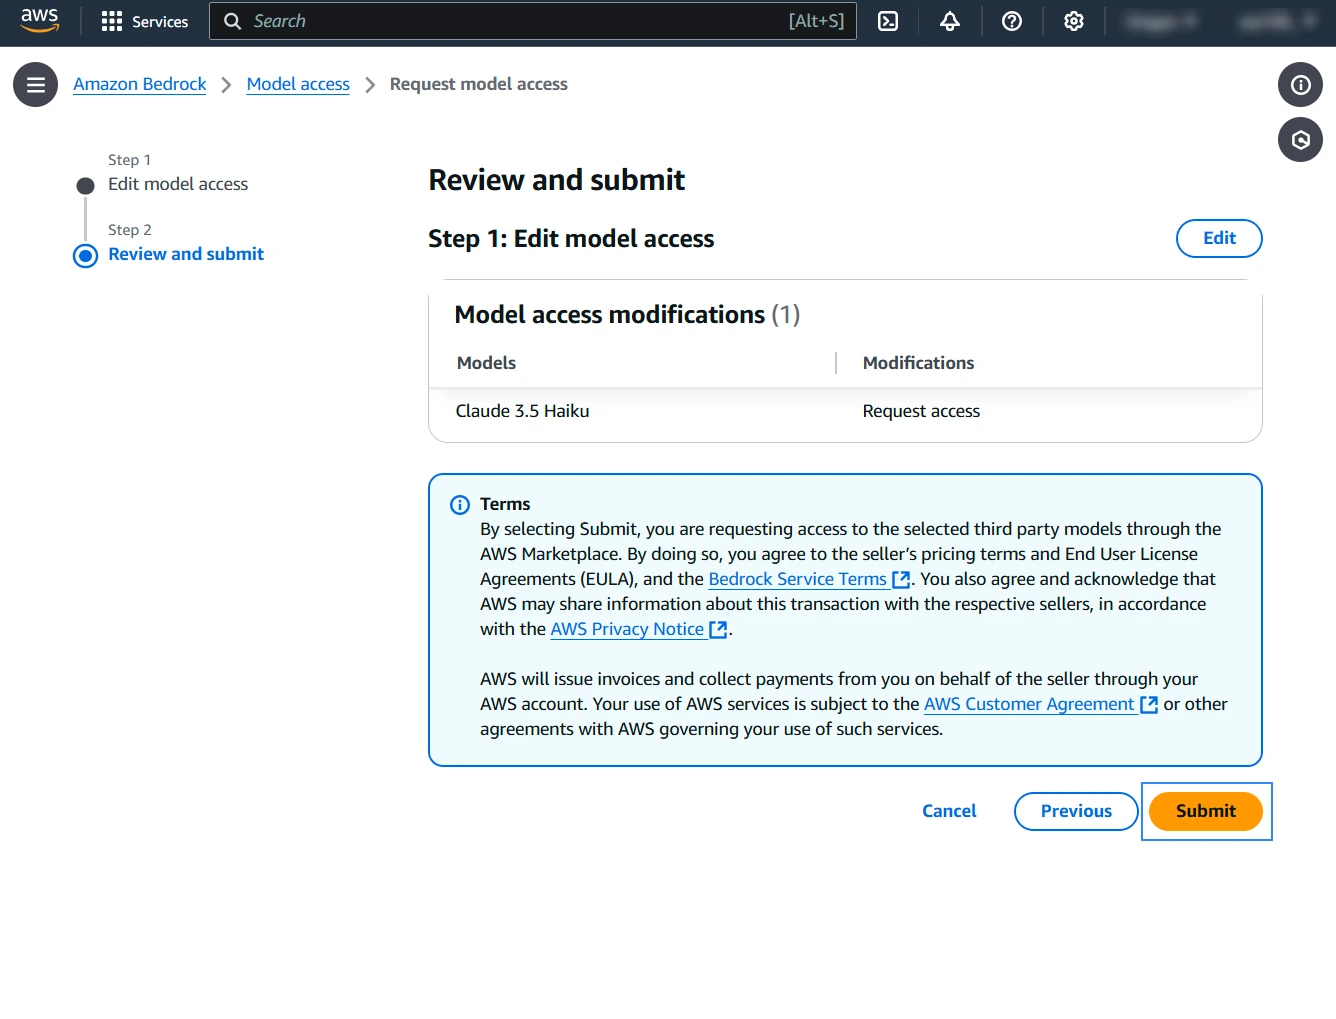Click the Cancel button
Image resolution: width=1336 pixels, height=1019 pixels.
(x=949, y=811)
